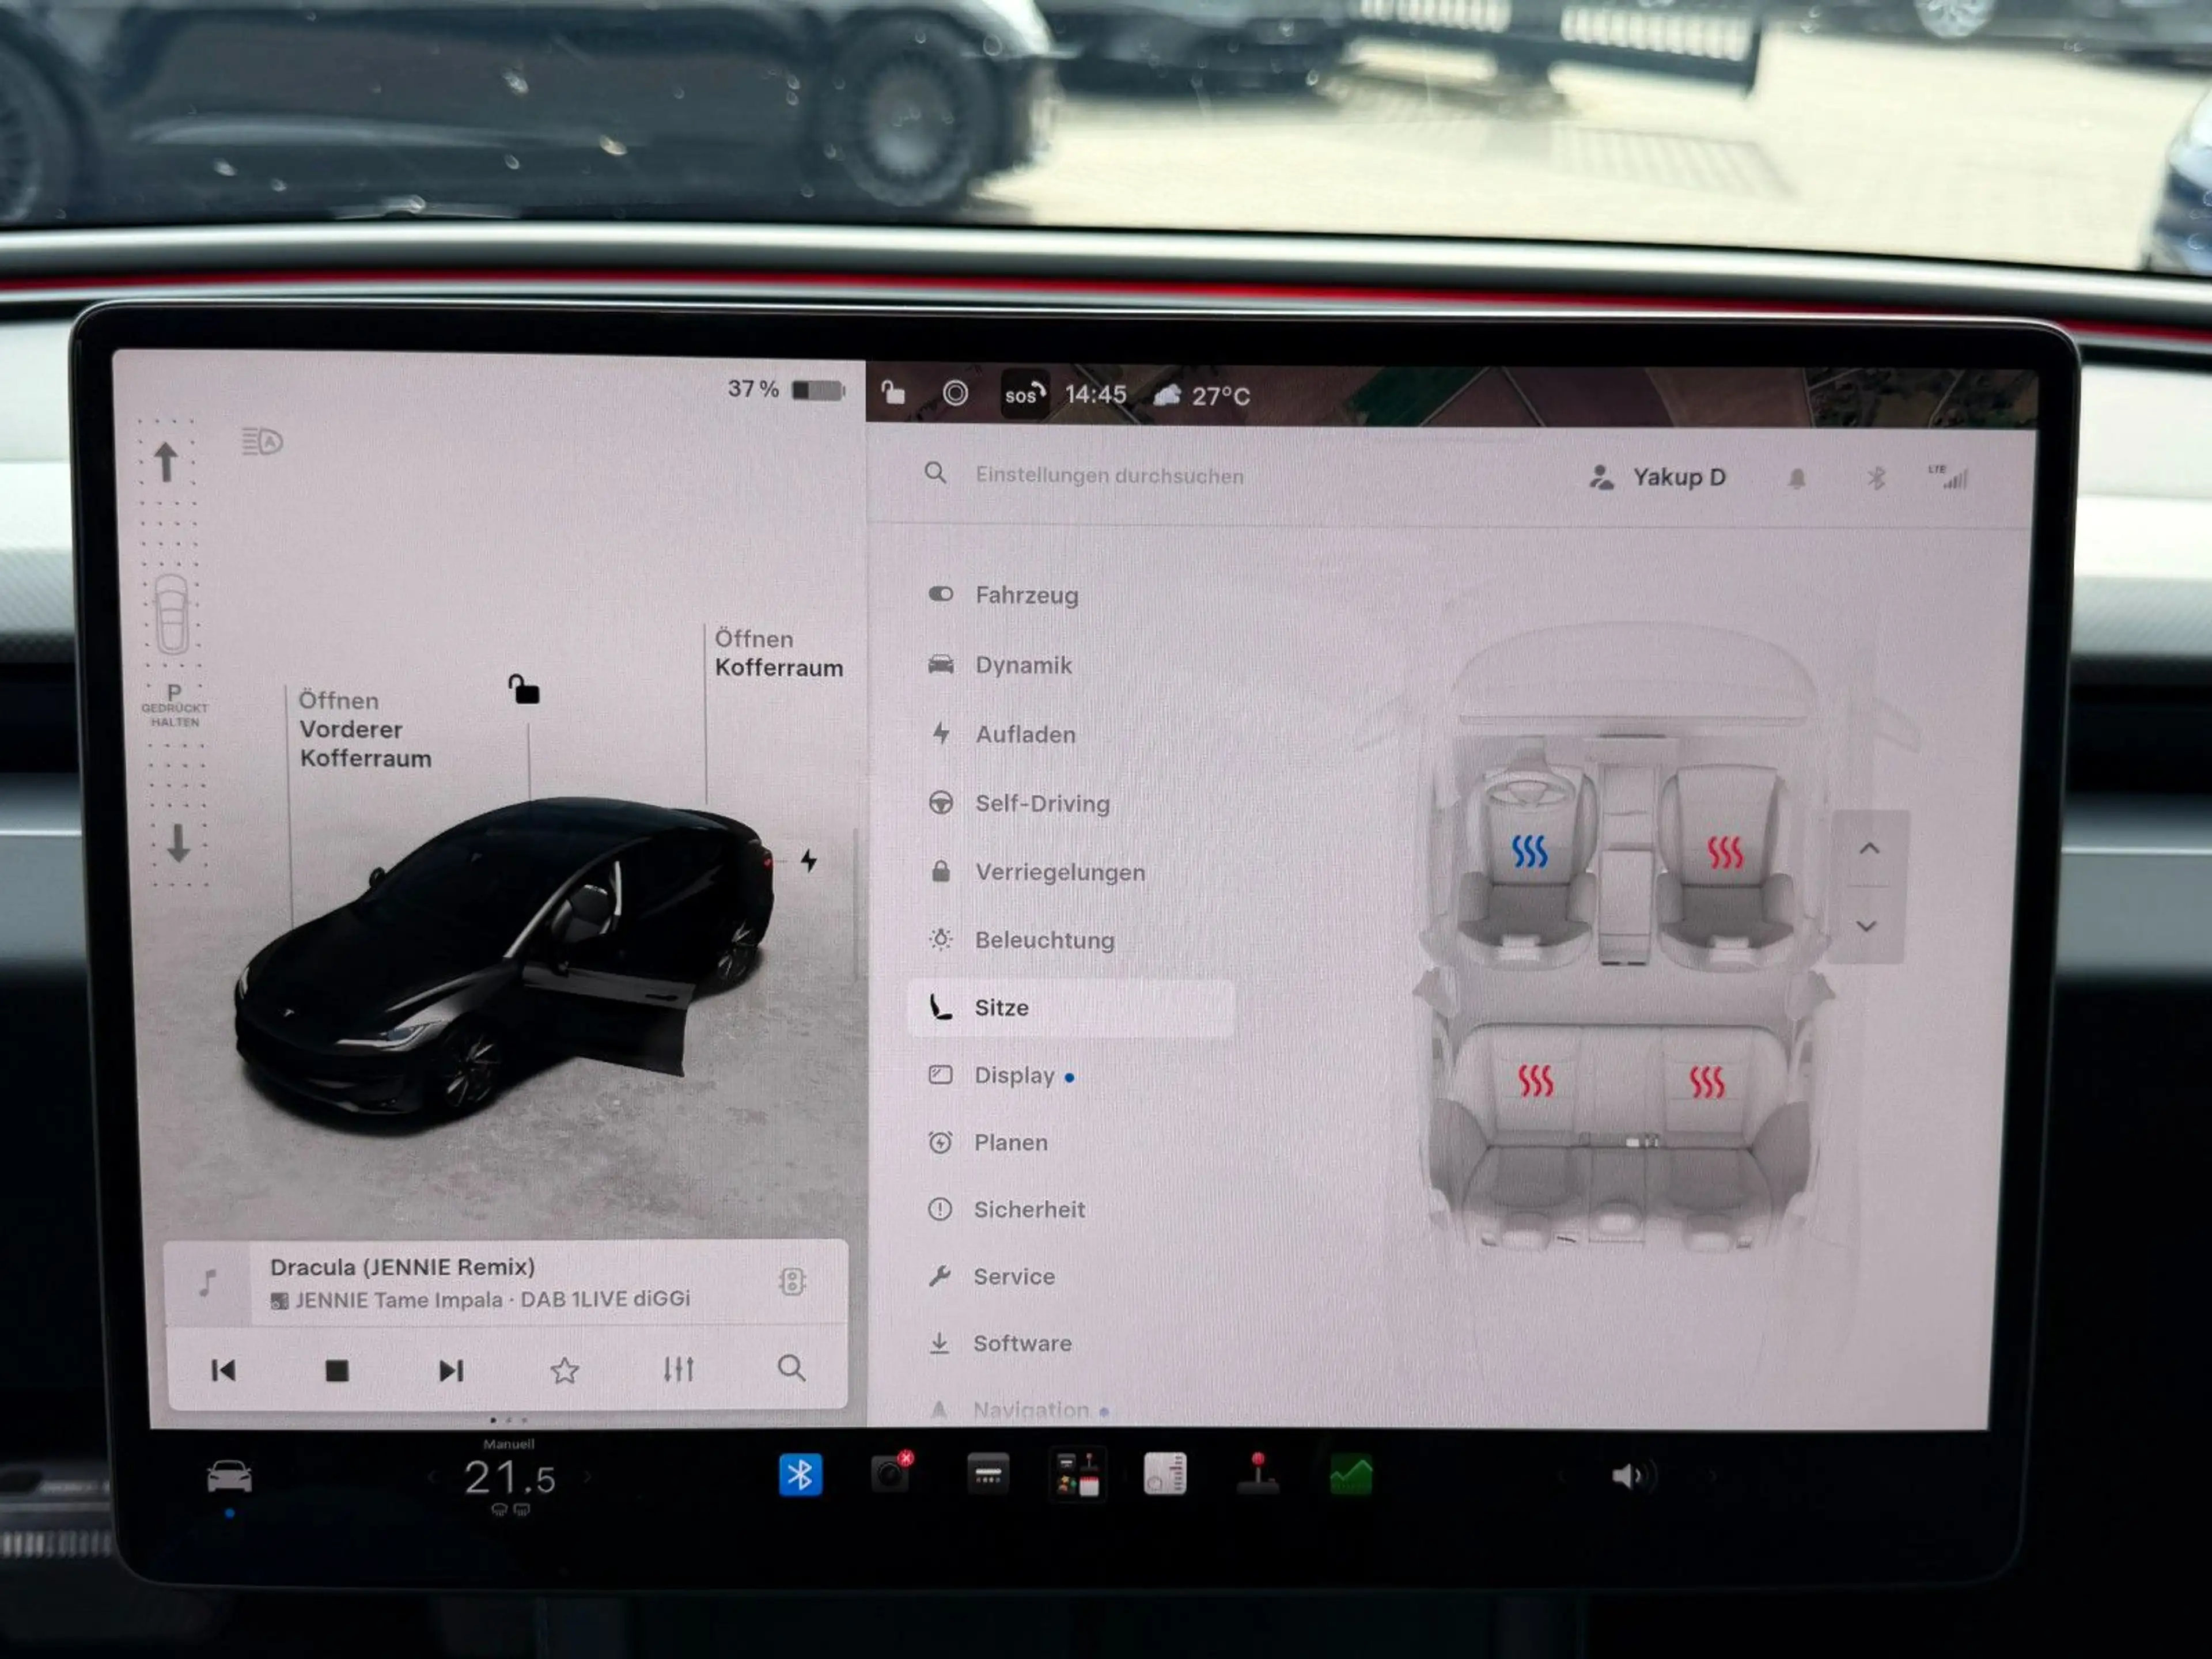Show the rear seats with the down chevron
The image size is (2212, 1659).
point(1866,926)
